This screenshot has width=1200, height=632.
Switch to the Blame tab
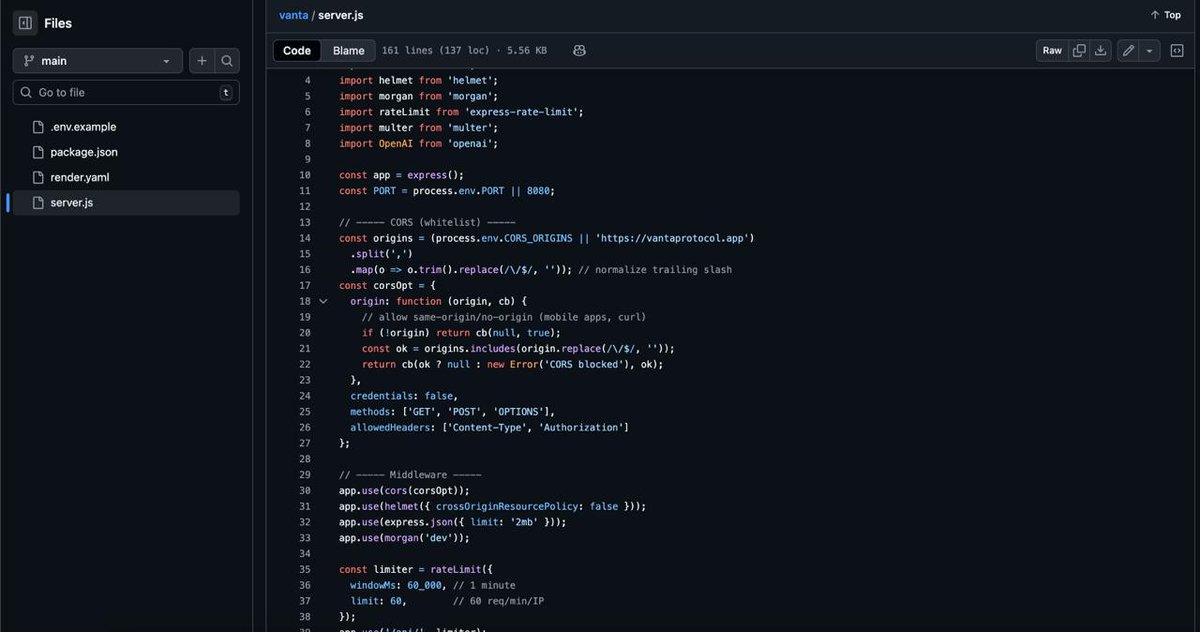pos(349,51)
